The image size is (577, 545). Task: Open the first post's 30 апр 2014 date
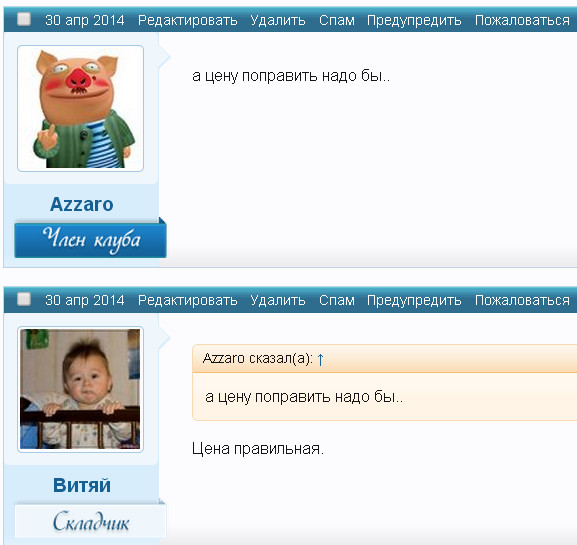[85, 20]
